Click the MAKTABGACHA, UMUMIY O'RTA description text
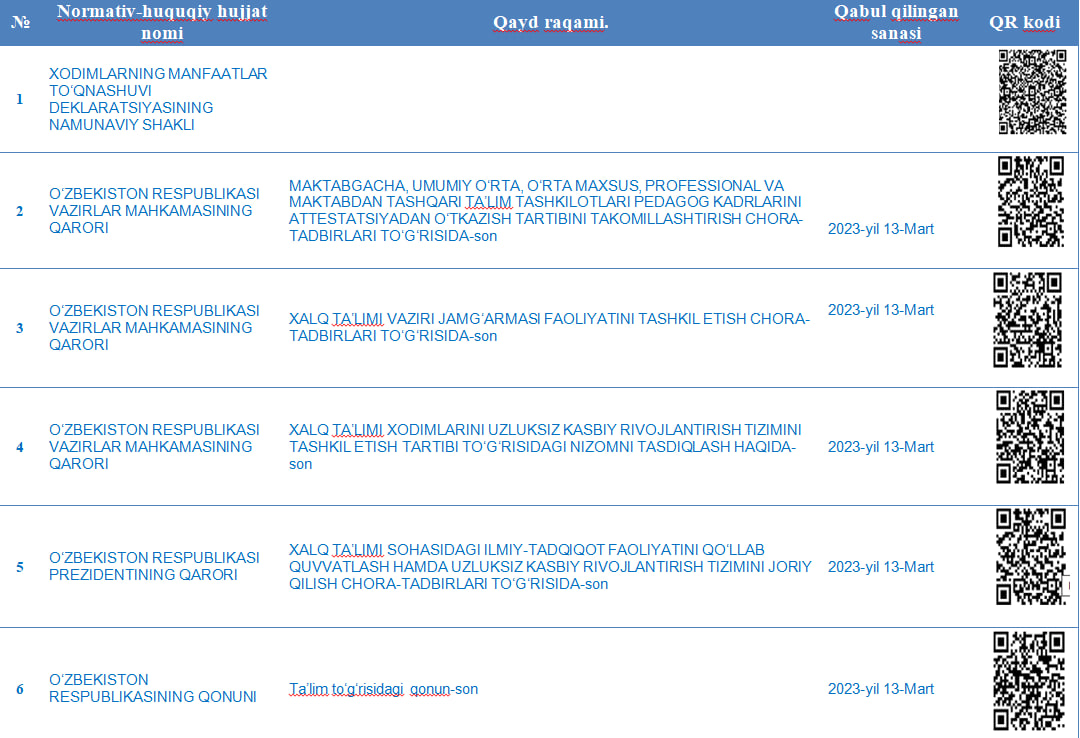This screenshot has width=1080, height=738. (x=545, y=211)
